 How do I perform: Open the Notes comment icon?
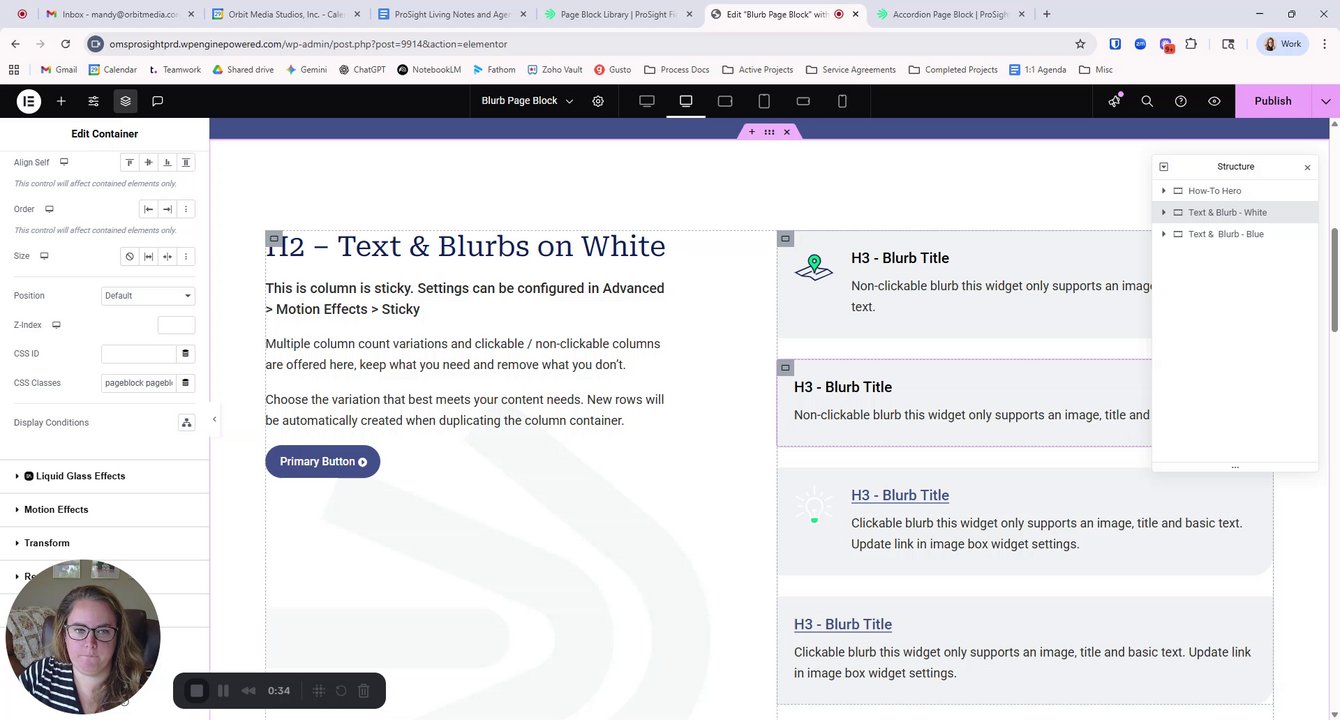coord(157,101)
